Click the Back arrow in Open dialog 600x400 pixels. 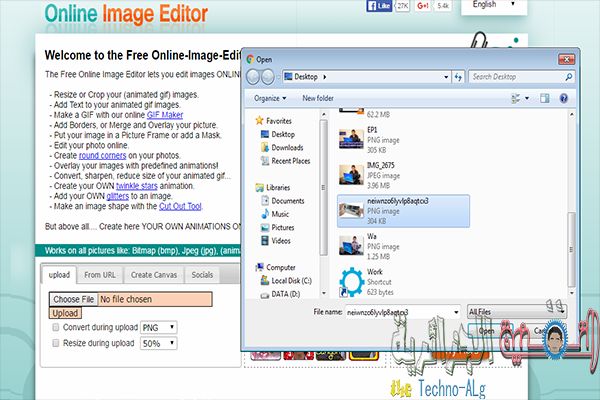(253, 77)
